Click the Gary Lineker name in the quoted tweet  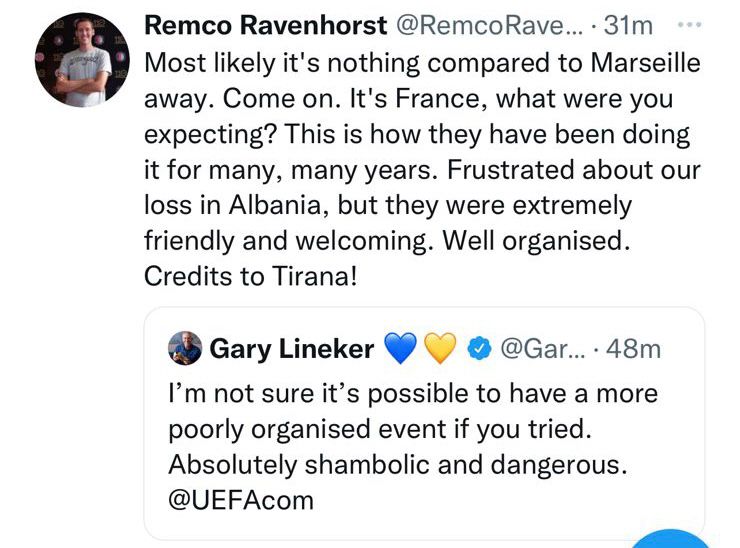(292, 349)
